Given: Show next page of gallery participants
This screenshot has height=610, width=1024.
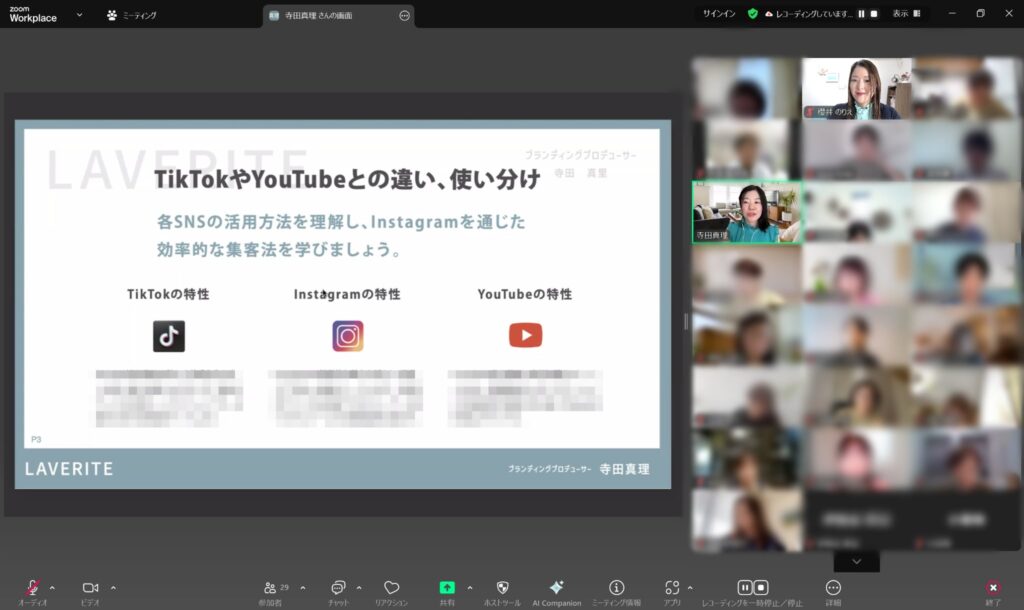Looking at the screenshot, I should point(856,562).
